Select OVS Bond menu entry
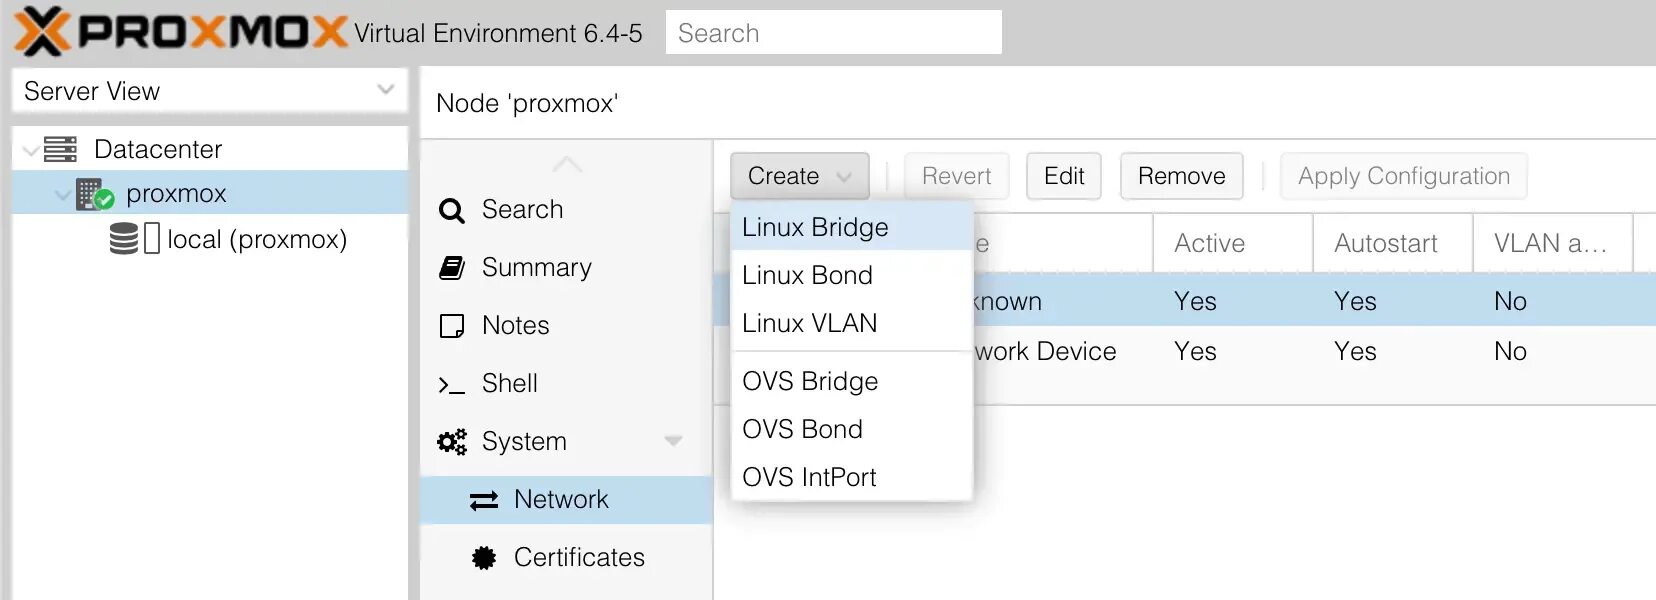The height and width of the screenshot is (600, 1656). (802, 429)
